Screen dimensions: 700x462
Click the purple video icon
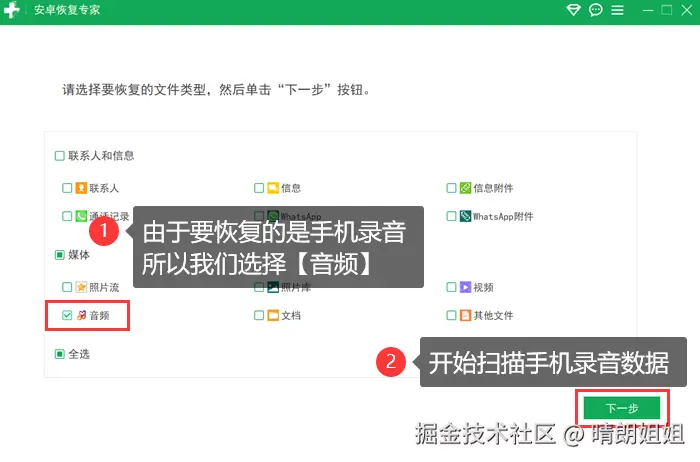point(465,287)
